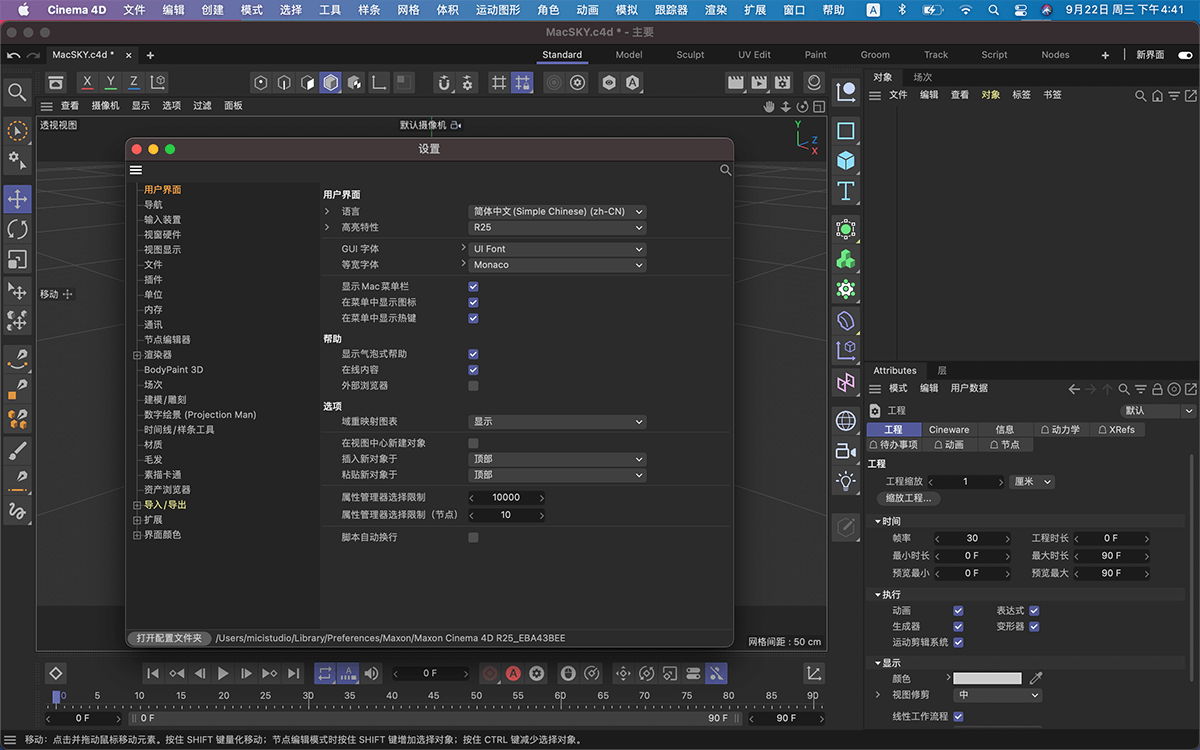Click the Camera object icon
The height and width of the screenshot is (750, 1200).
point(846,451)
